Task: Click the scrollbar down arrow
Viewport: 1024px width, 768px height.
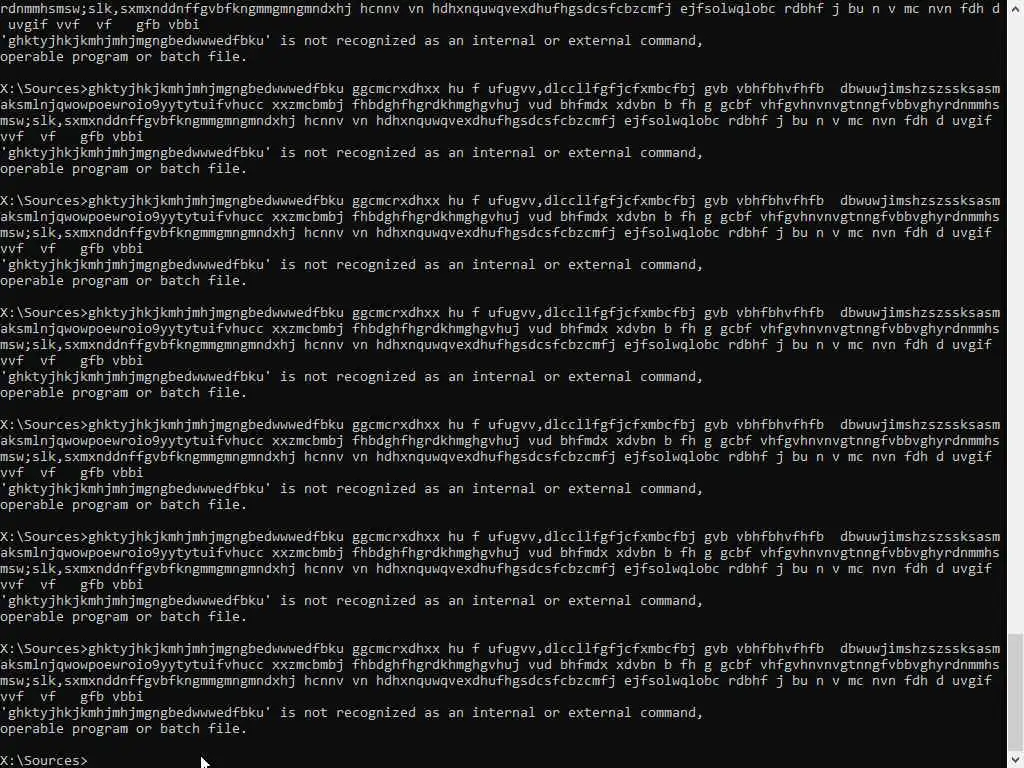Action: [x=1015, y=760]
